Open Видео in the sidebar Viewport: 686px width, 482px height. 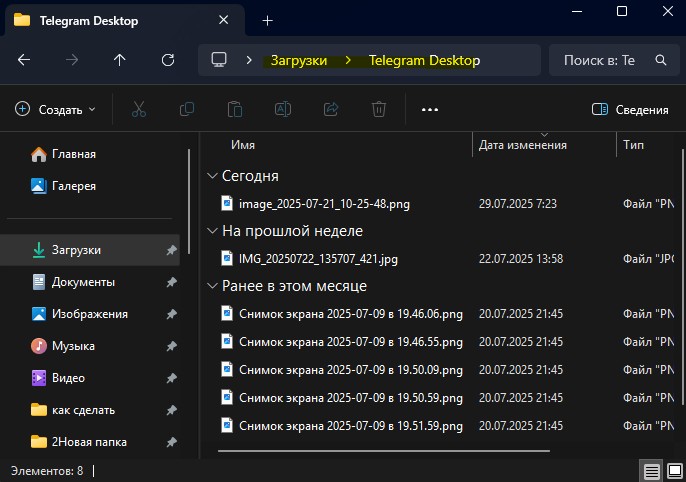click(x=90, y=378)
